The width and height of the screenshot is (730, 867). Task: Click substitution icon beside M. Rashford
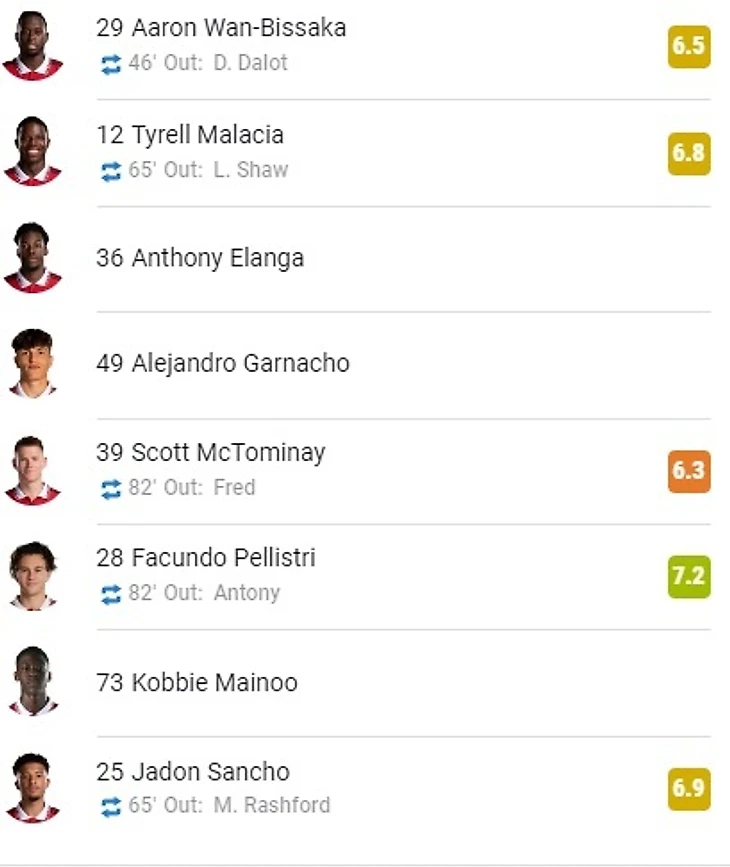tap(110, 806)
